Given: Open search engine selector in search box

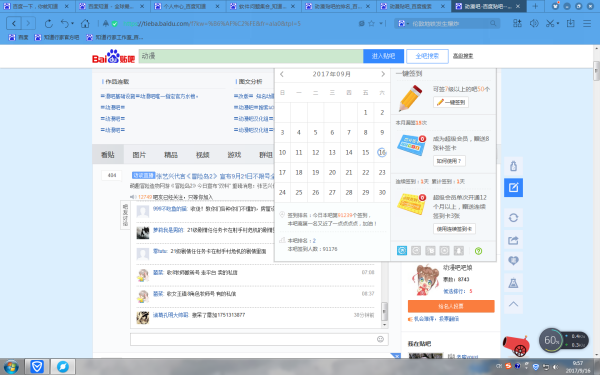Looking at the screenshot, I should coord(403,23).
